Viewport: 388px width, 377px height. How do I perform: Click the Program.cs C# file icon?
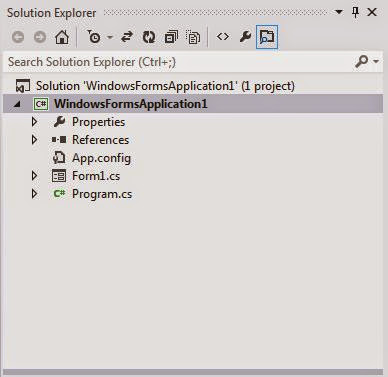pos(59,194)
